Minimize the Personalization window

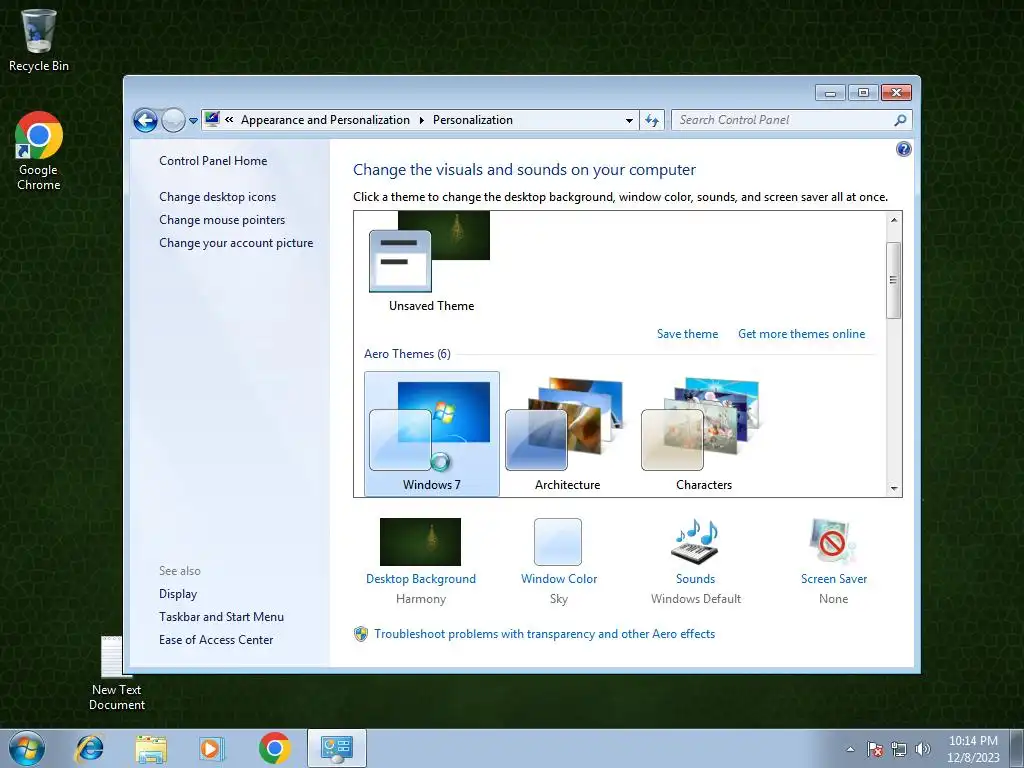(x=831, y=93)
